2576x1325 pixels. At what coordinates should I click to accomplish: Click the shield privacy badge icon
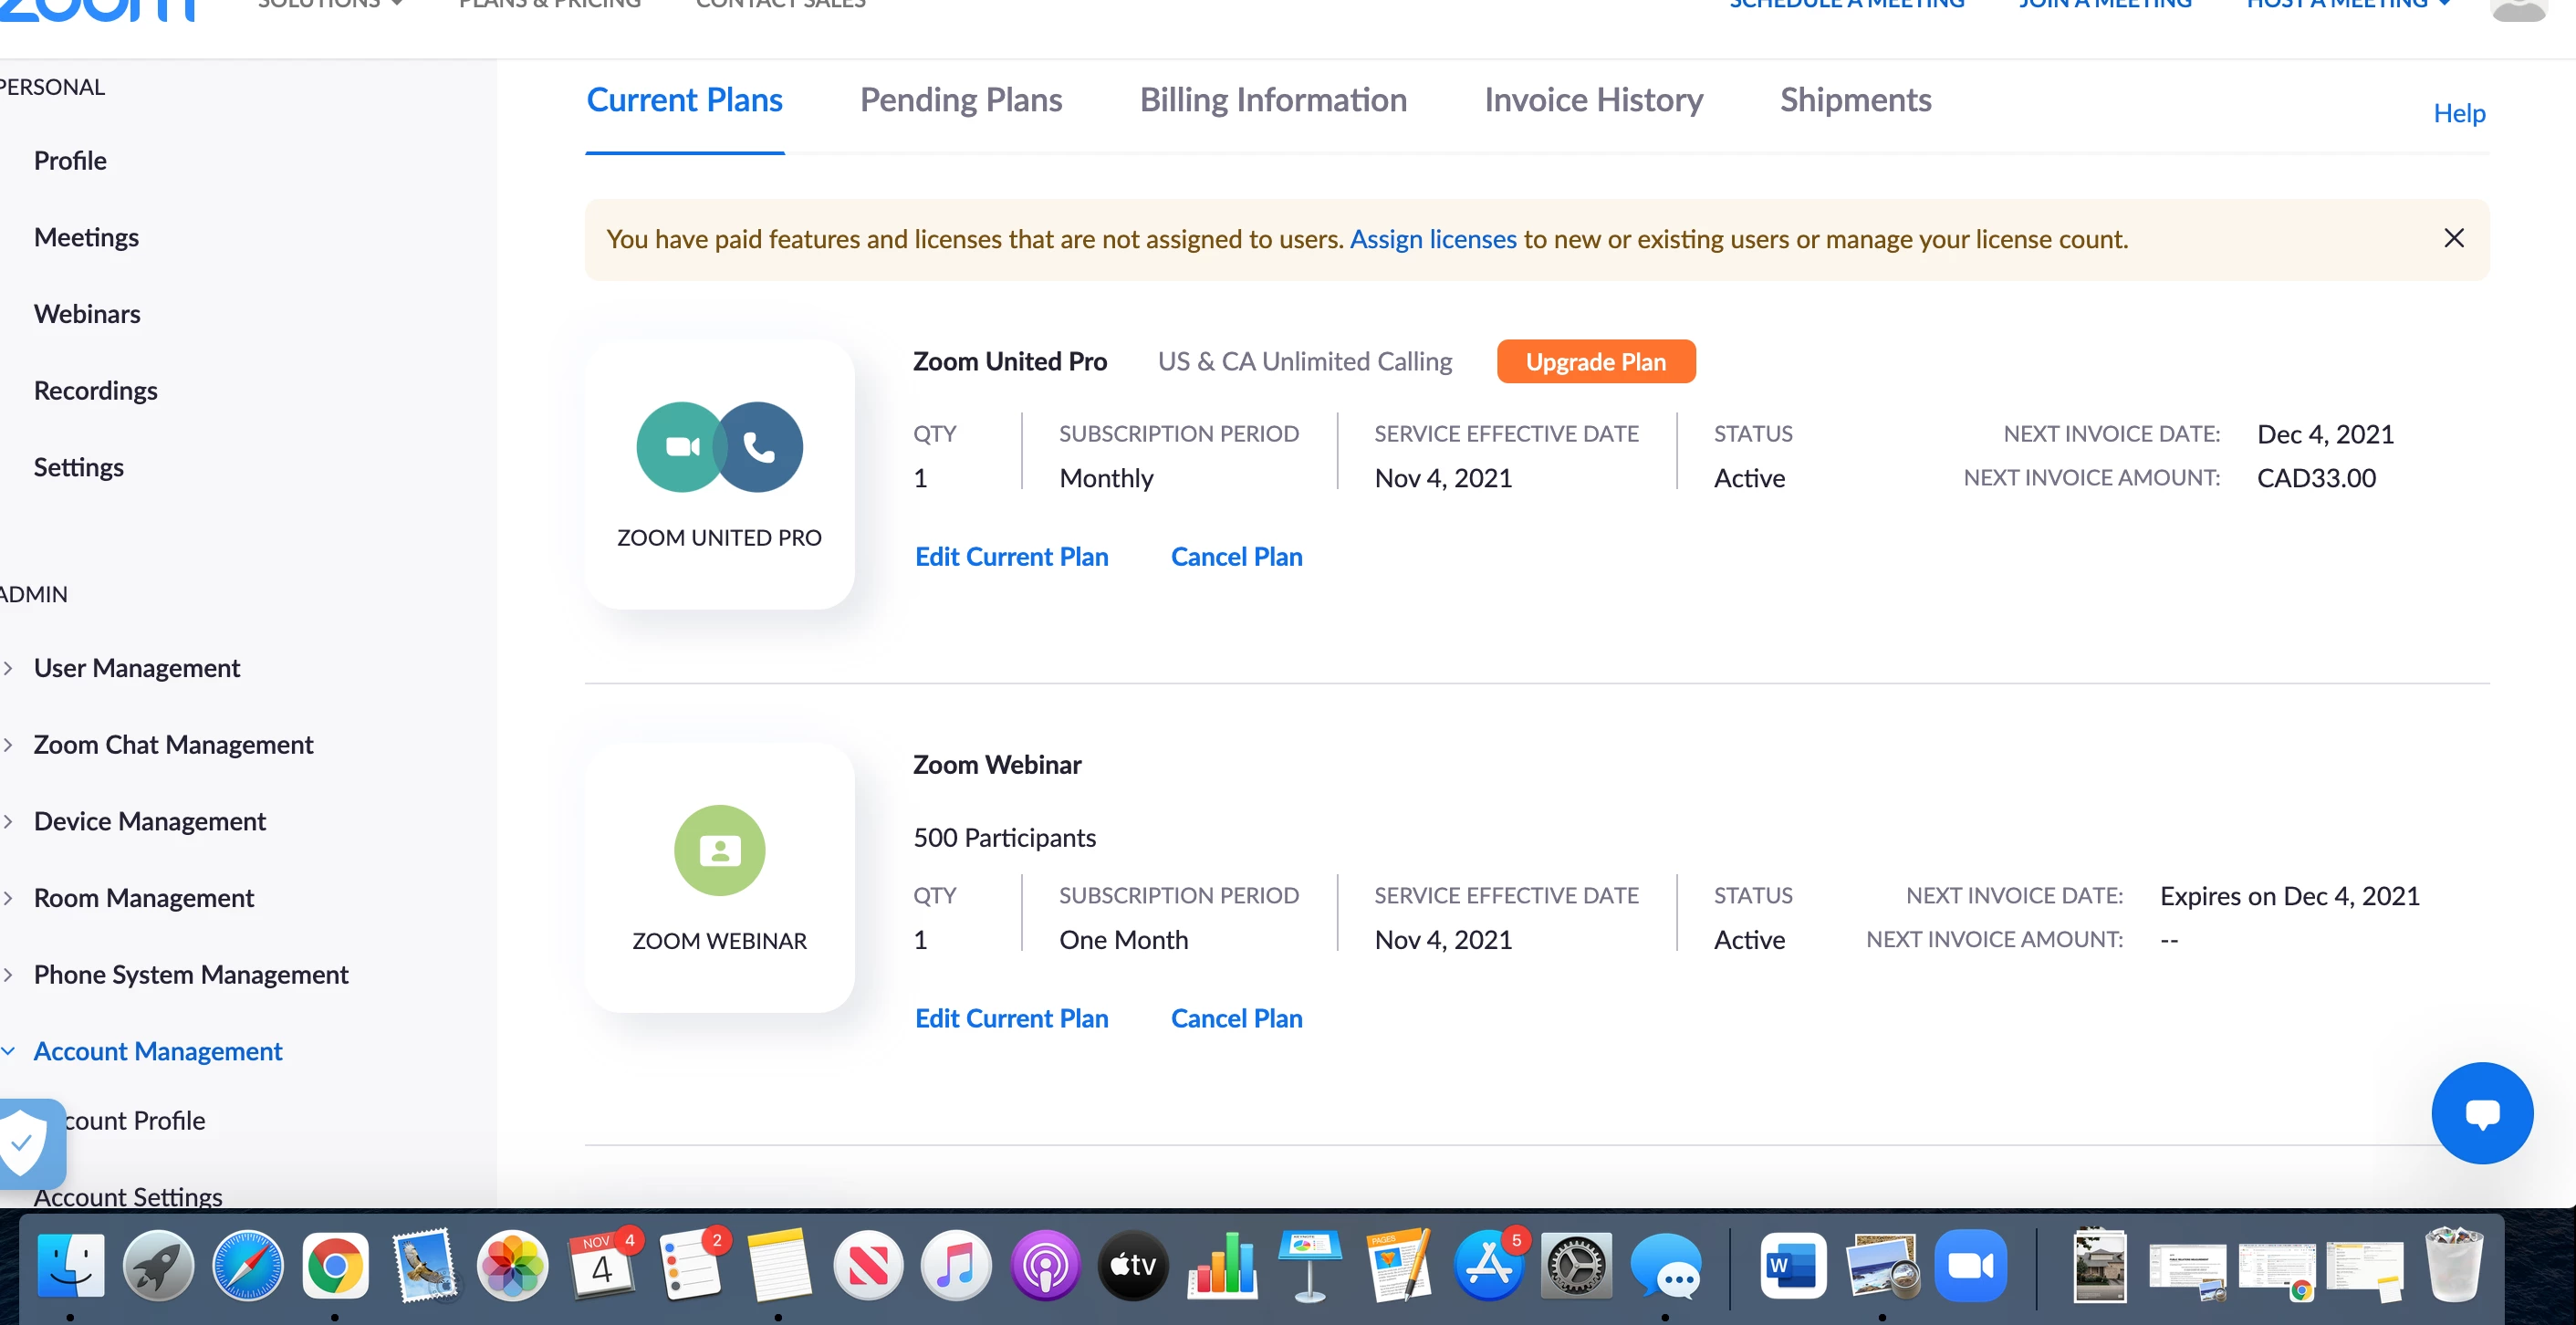26,1142
